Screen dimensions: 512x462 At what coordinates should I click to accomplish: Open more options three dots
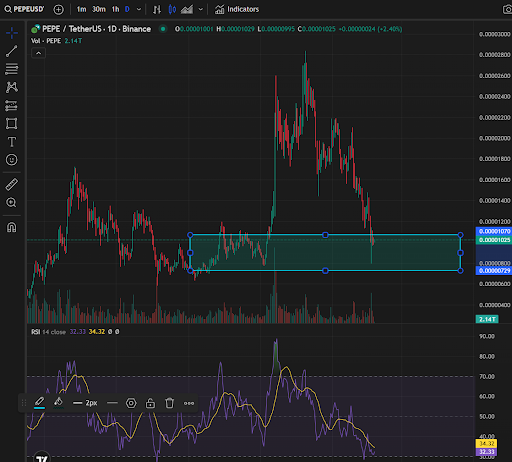189,403
